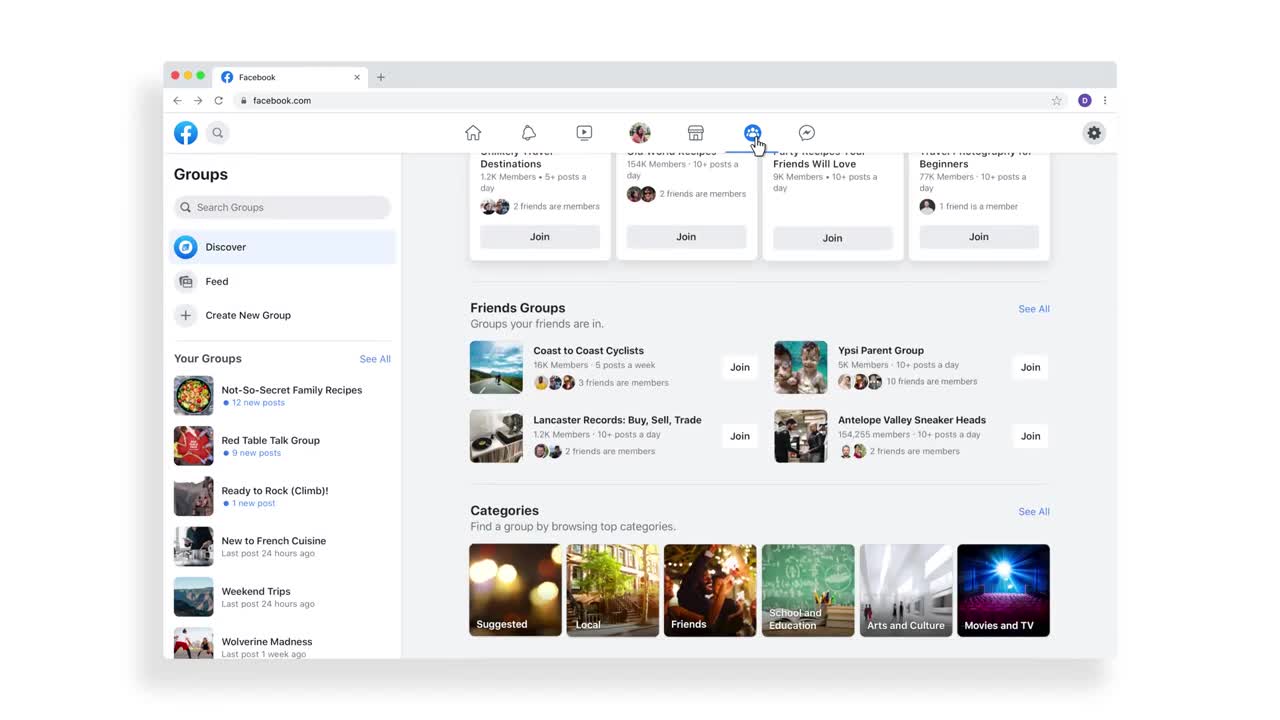Image resolution: width=1280 pixels, height=720 pixels.
Task: Join Antelope Valley Sneaker Heads
Action: click(x=1031, y=436)
